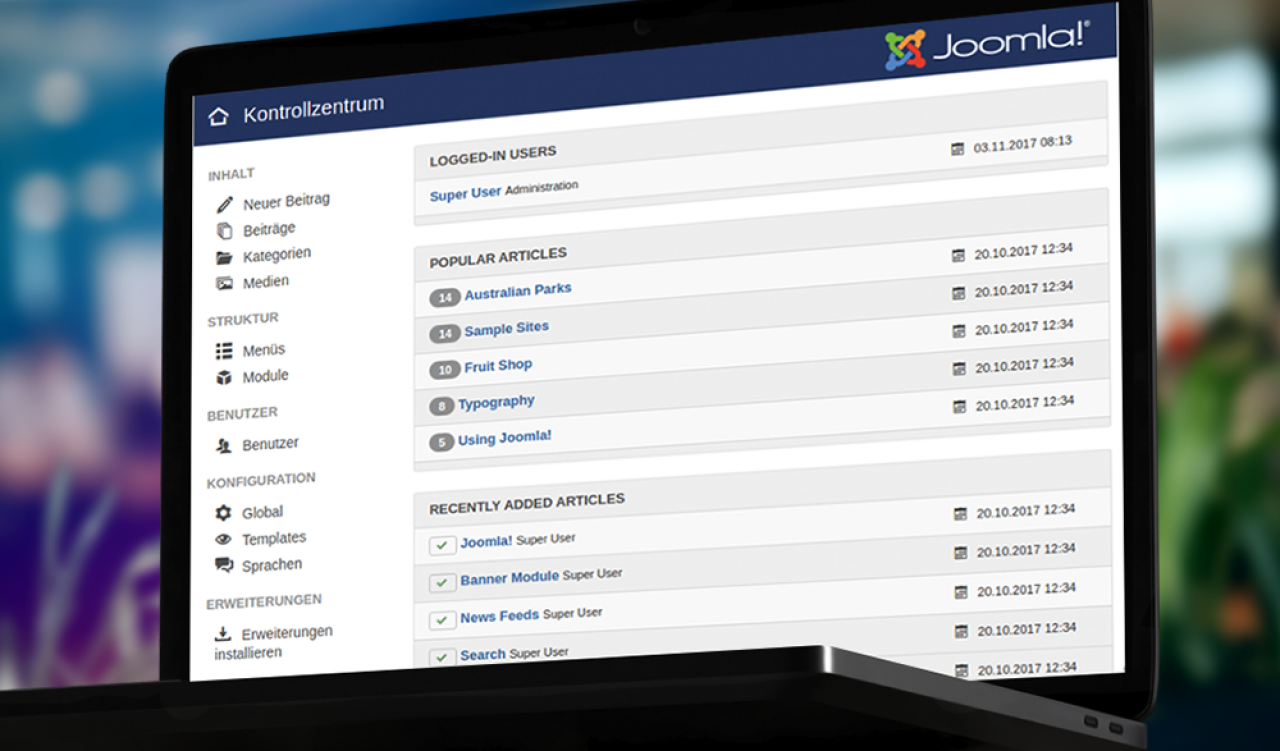1280x751 pixels.
Task: Open the Australian Parks article link
Action: coord(517,292)
